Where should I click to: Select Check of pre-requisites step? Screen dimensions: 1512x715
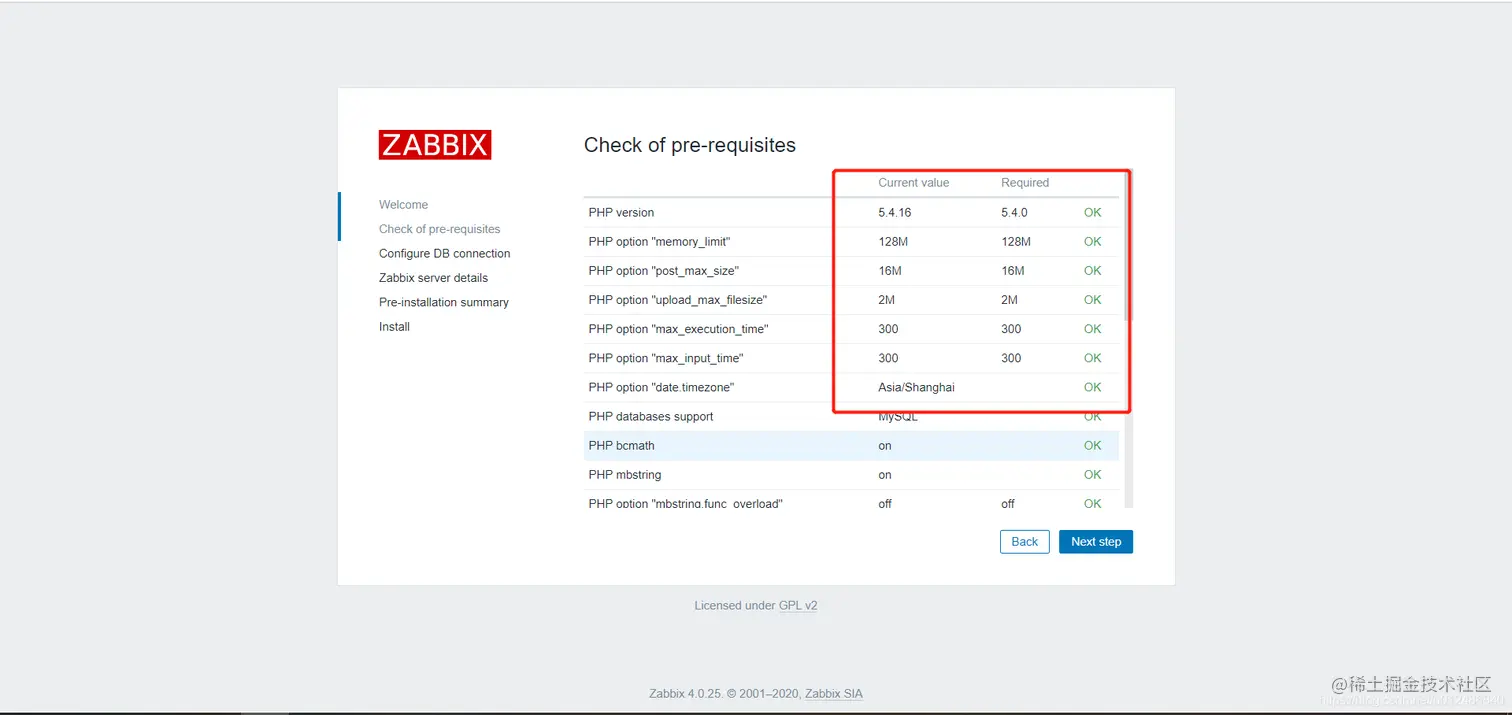click(x=440, y=229)
